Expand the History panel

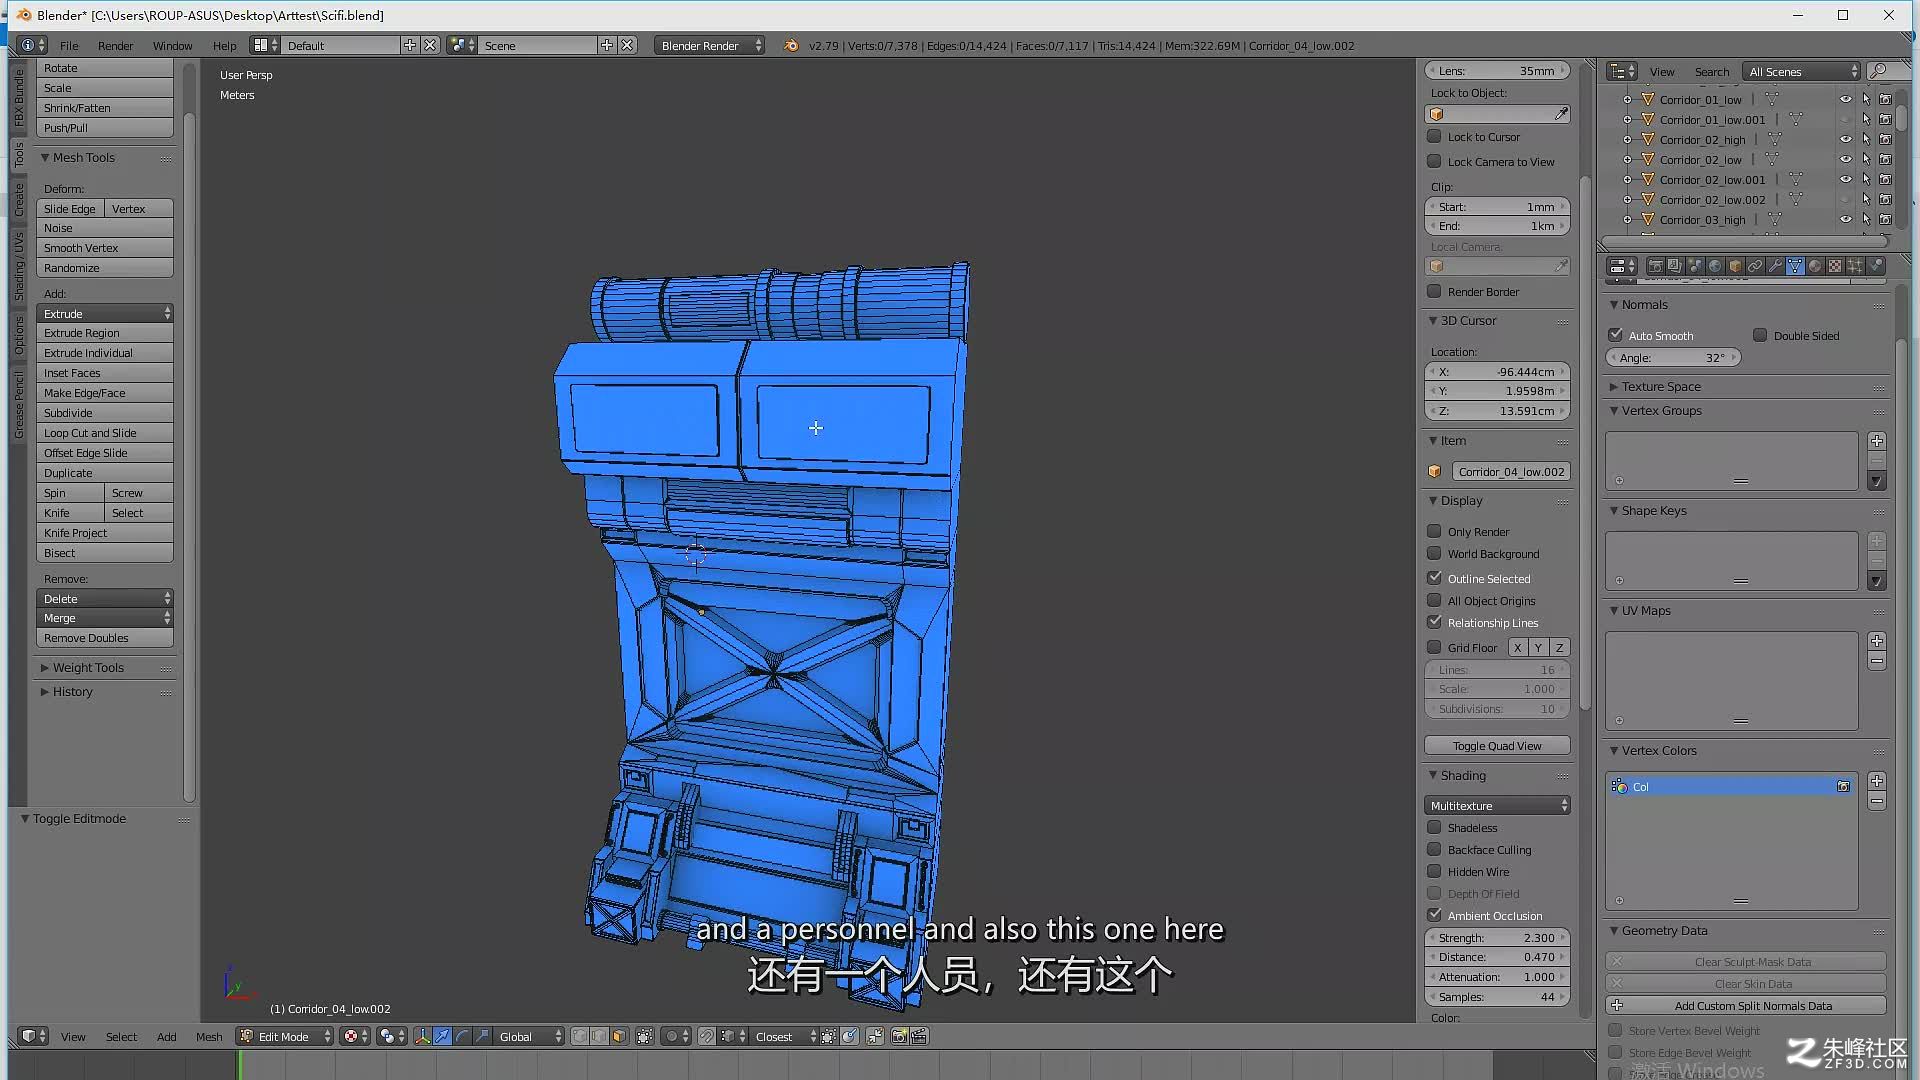coord(66,692)
